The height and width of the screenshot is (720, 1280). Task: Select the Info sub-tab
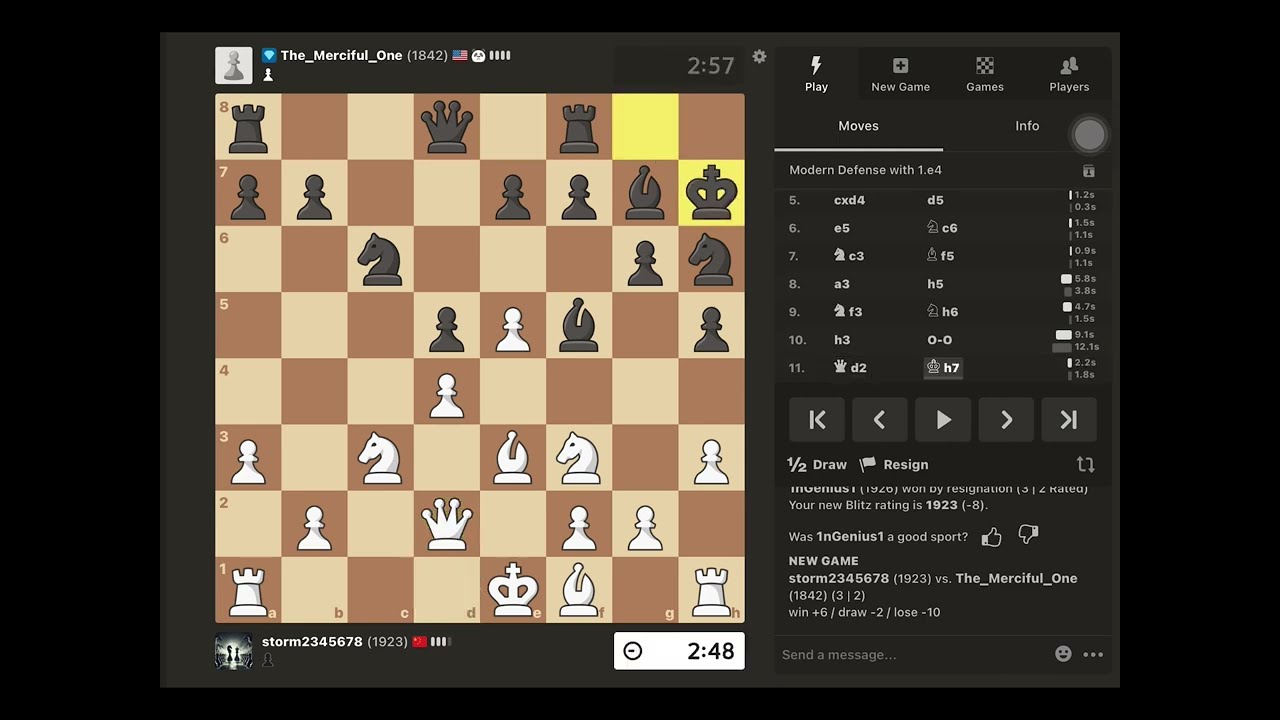pos(1027,126)
